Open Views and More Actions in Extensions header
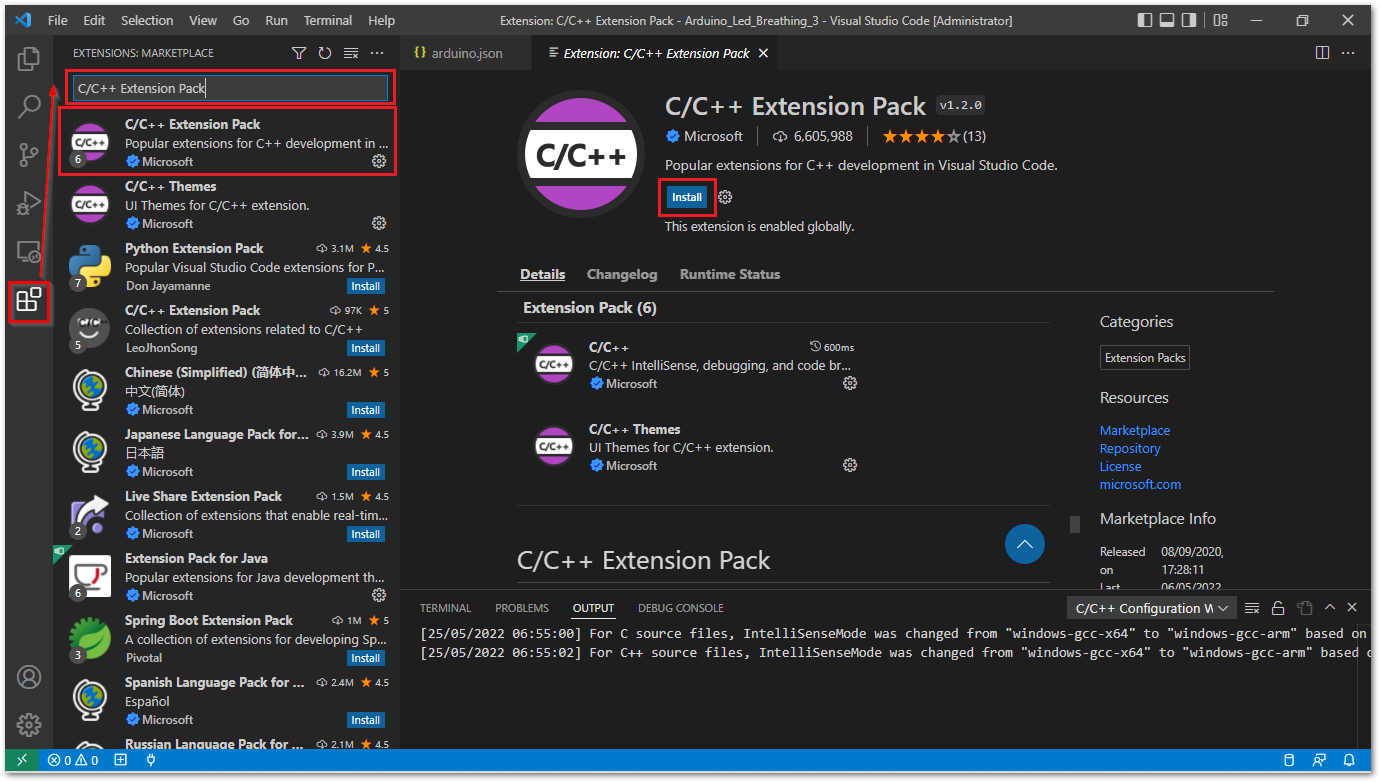 [377, 53]
